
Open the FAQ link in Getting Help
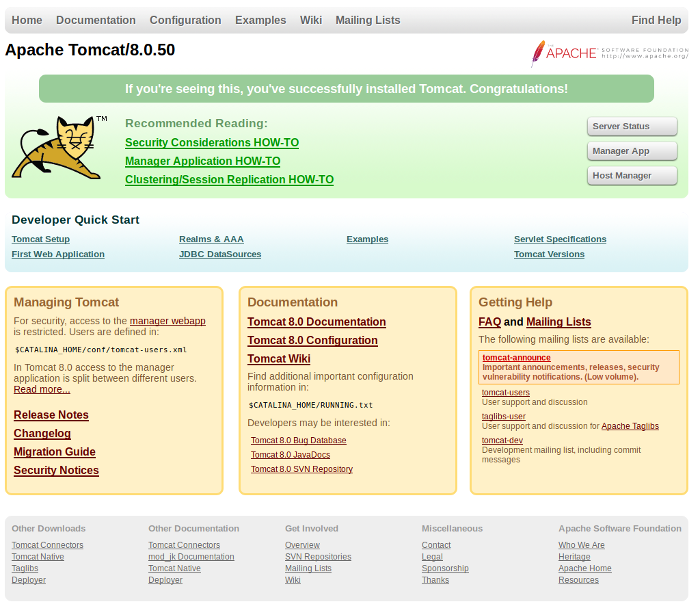pyautogui.click(x=490, y=322)
